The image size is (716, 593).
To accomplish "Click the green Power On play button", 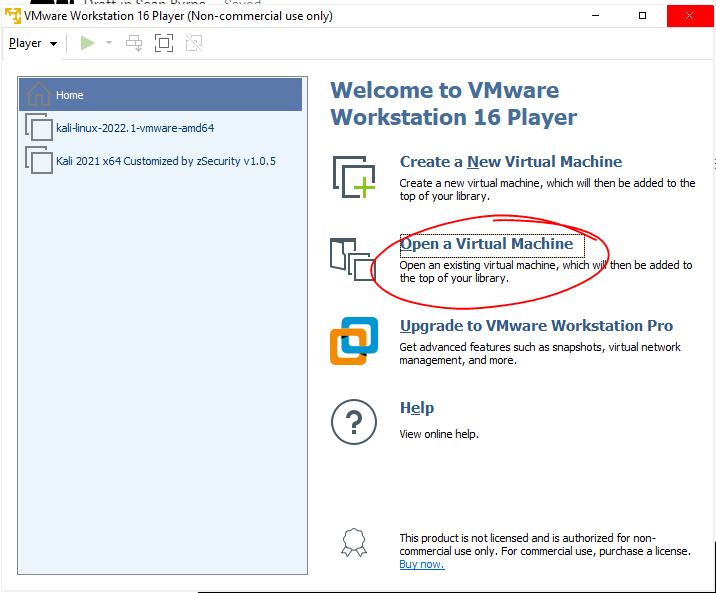I will click(87, 43).
